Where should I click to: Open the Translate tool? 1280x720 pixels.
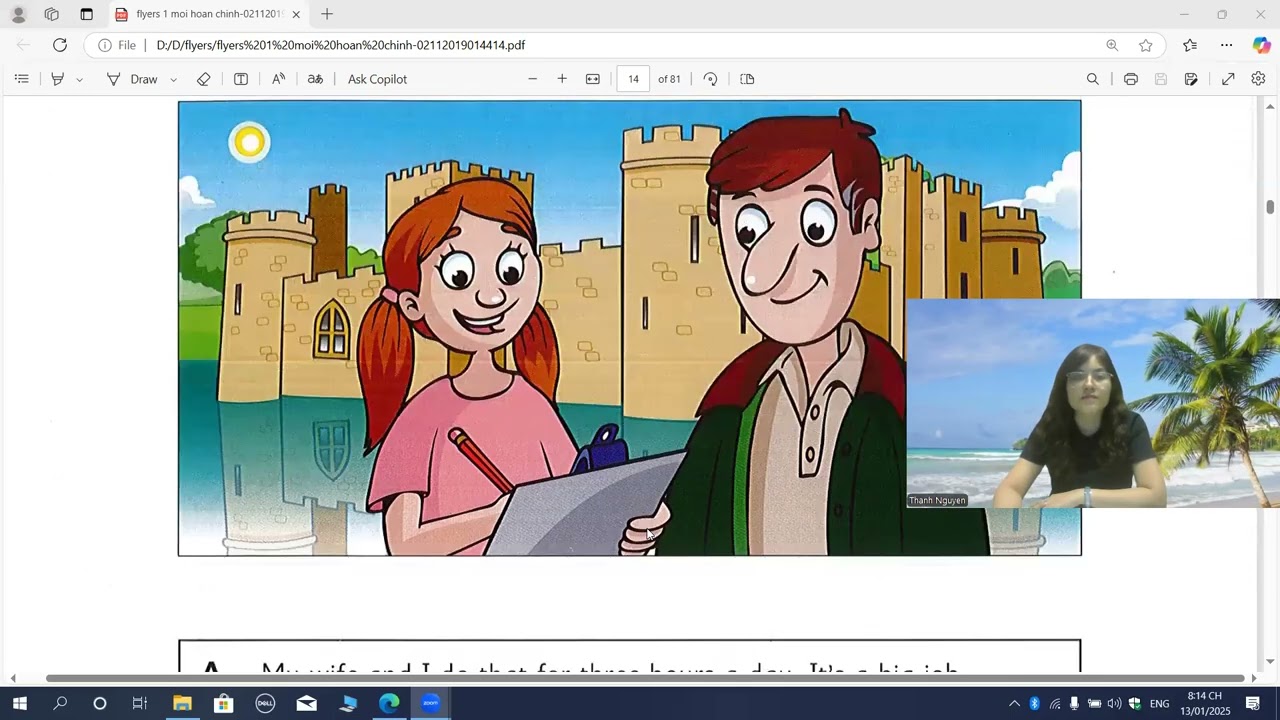315,79
